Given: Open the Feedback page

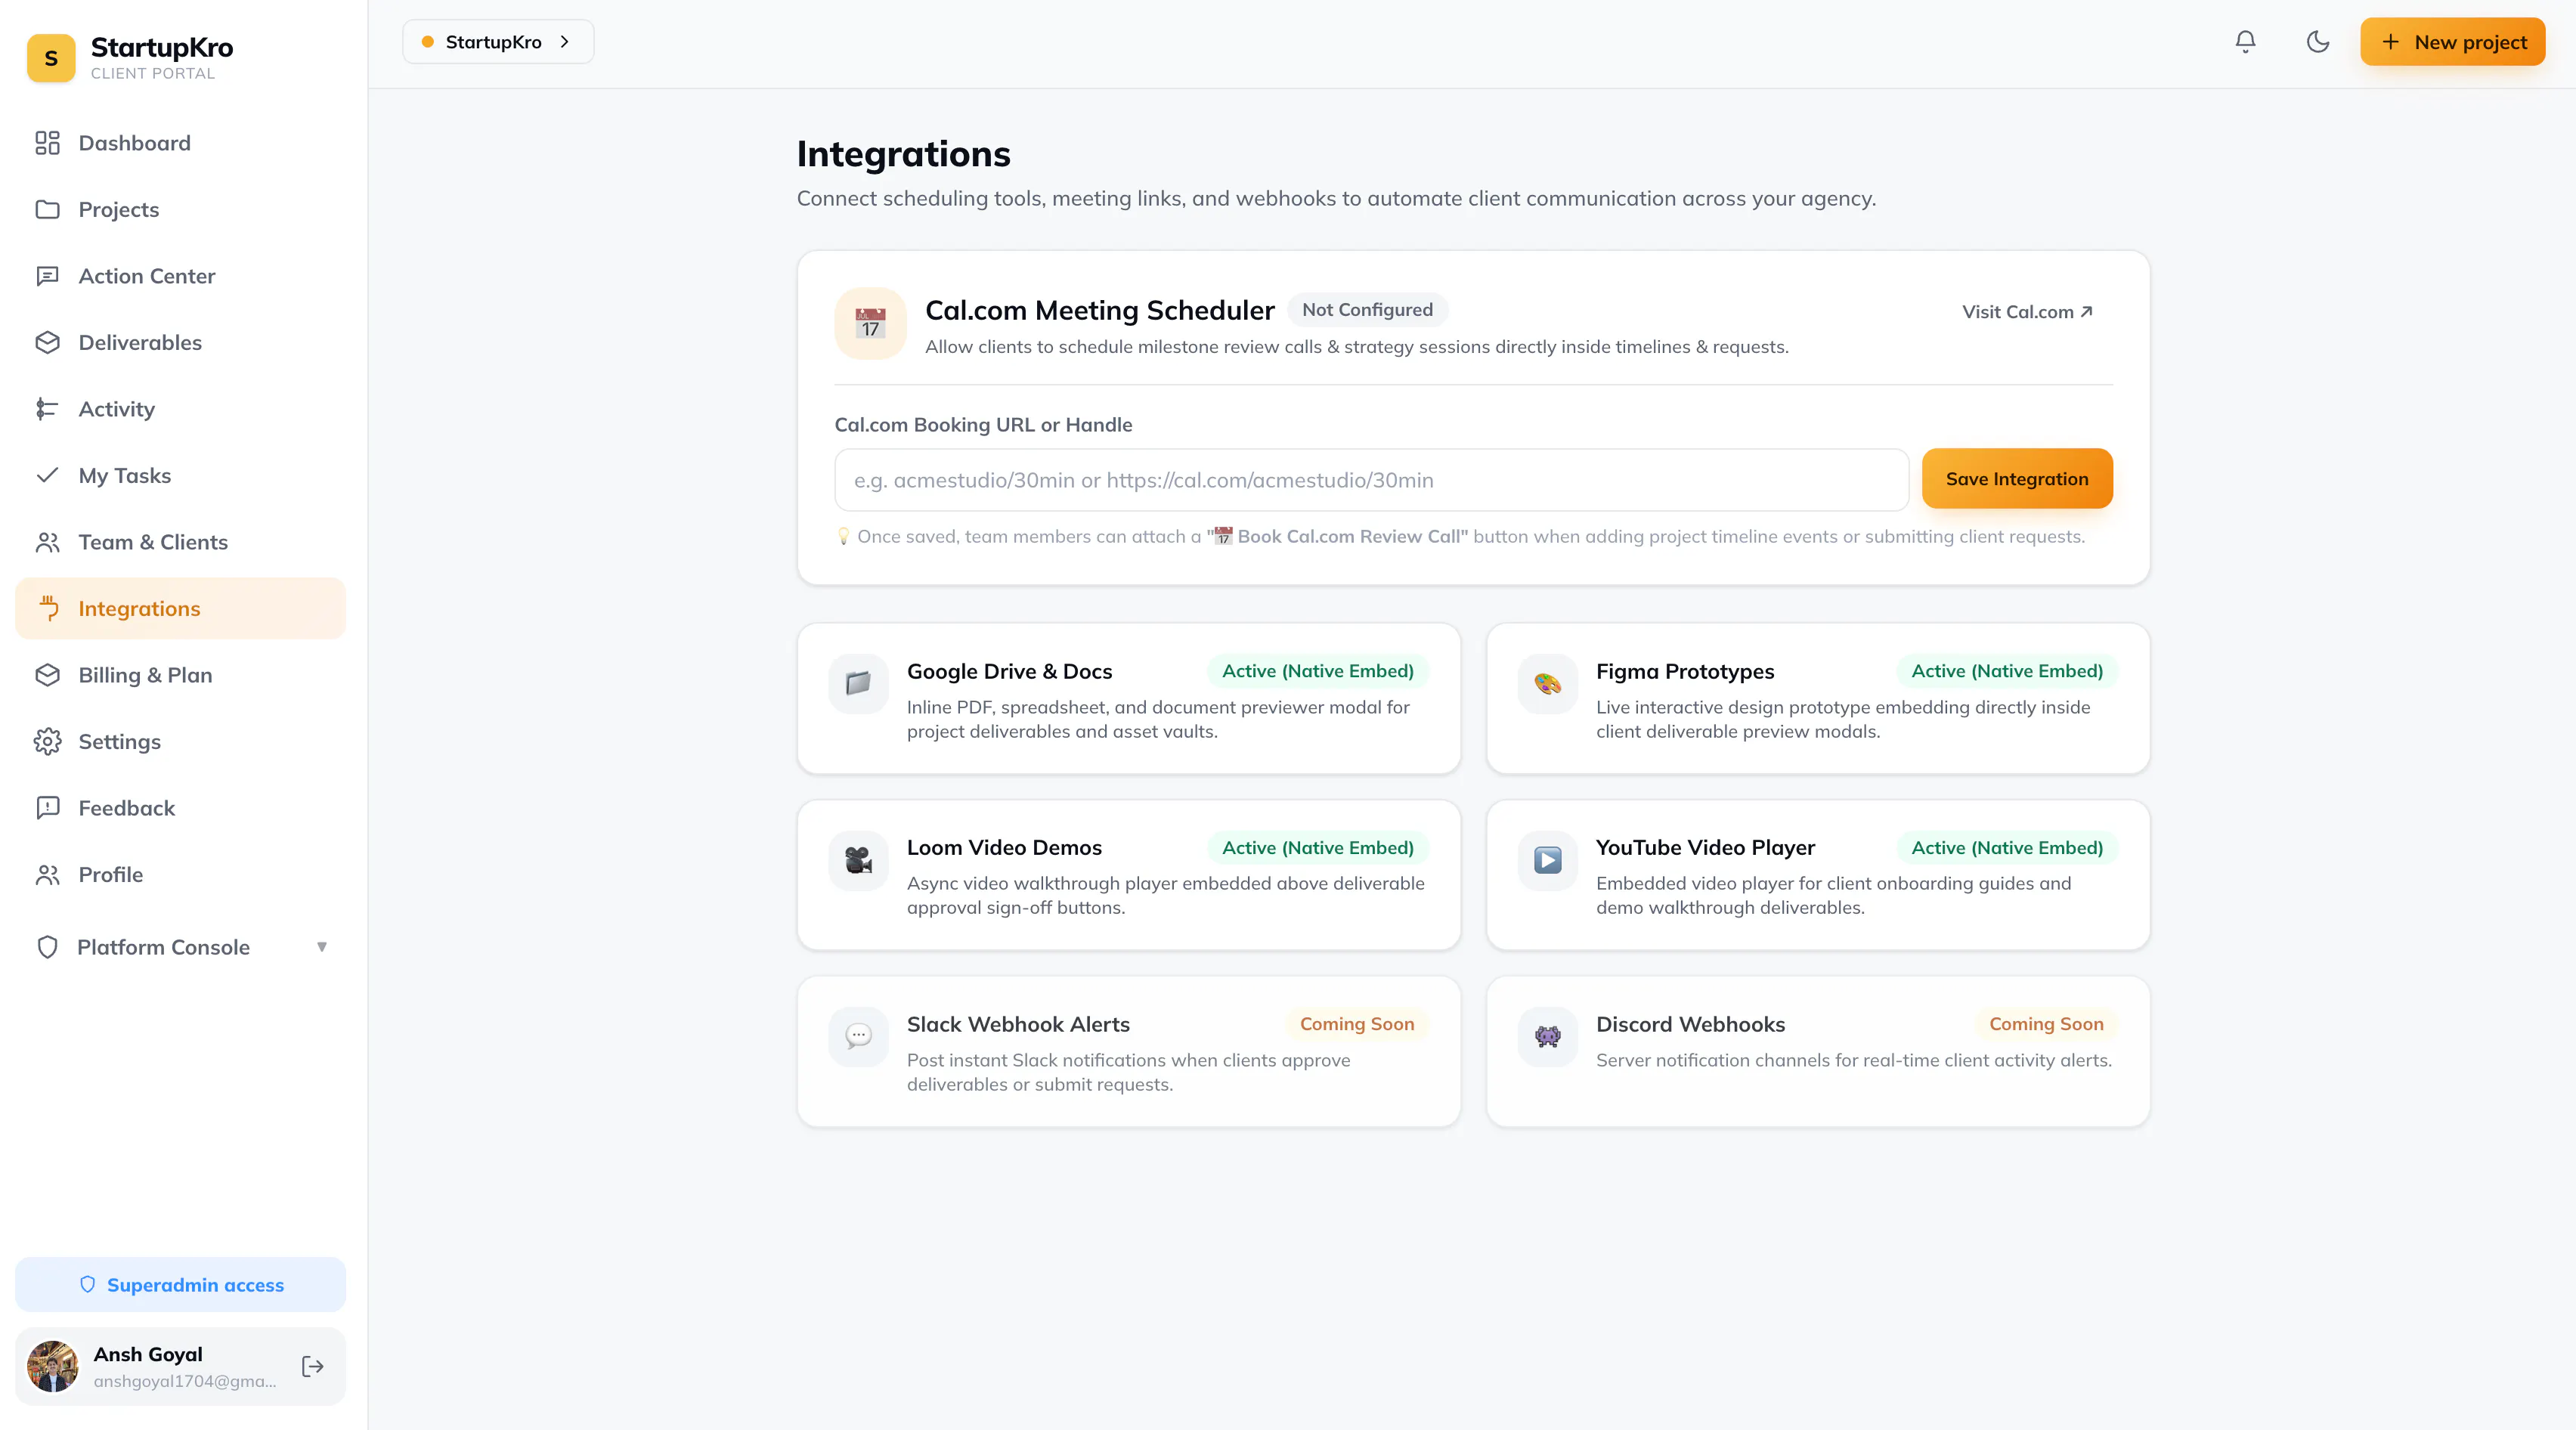Looking at the screenshot, I should point(180,808).
